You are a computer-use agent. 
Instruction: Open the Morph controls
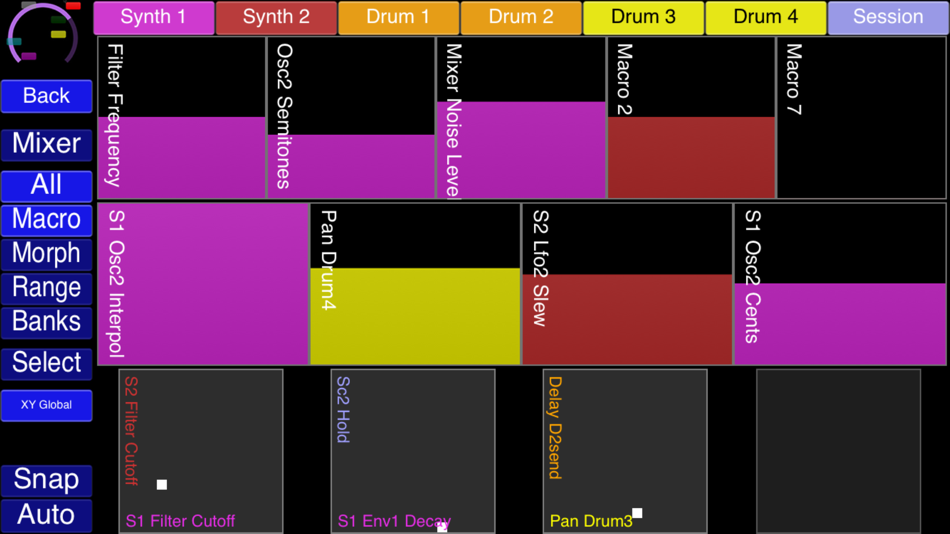[x=47, y=254]
